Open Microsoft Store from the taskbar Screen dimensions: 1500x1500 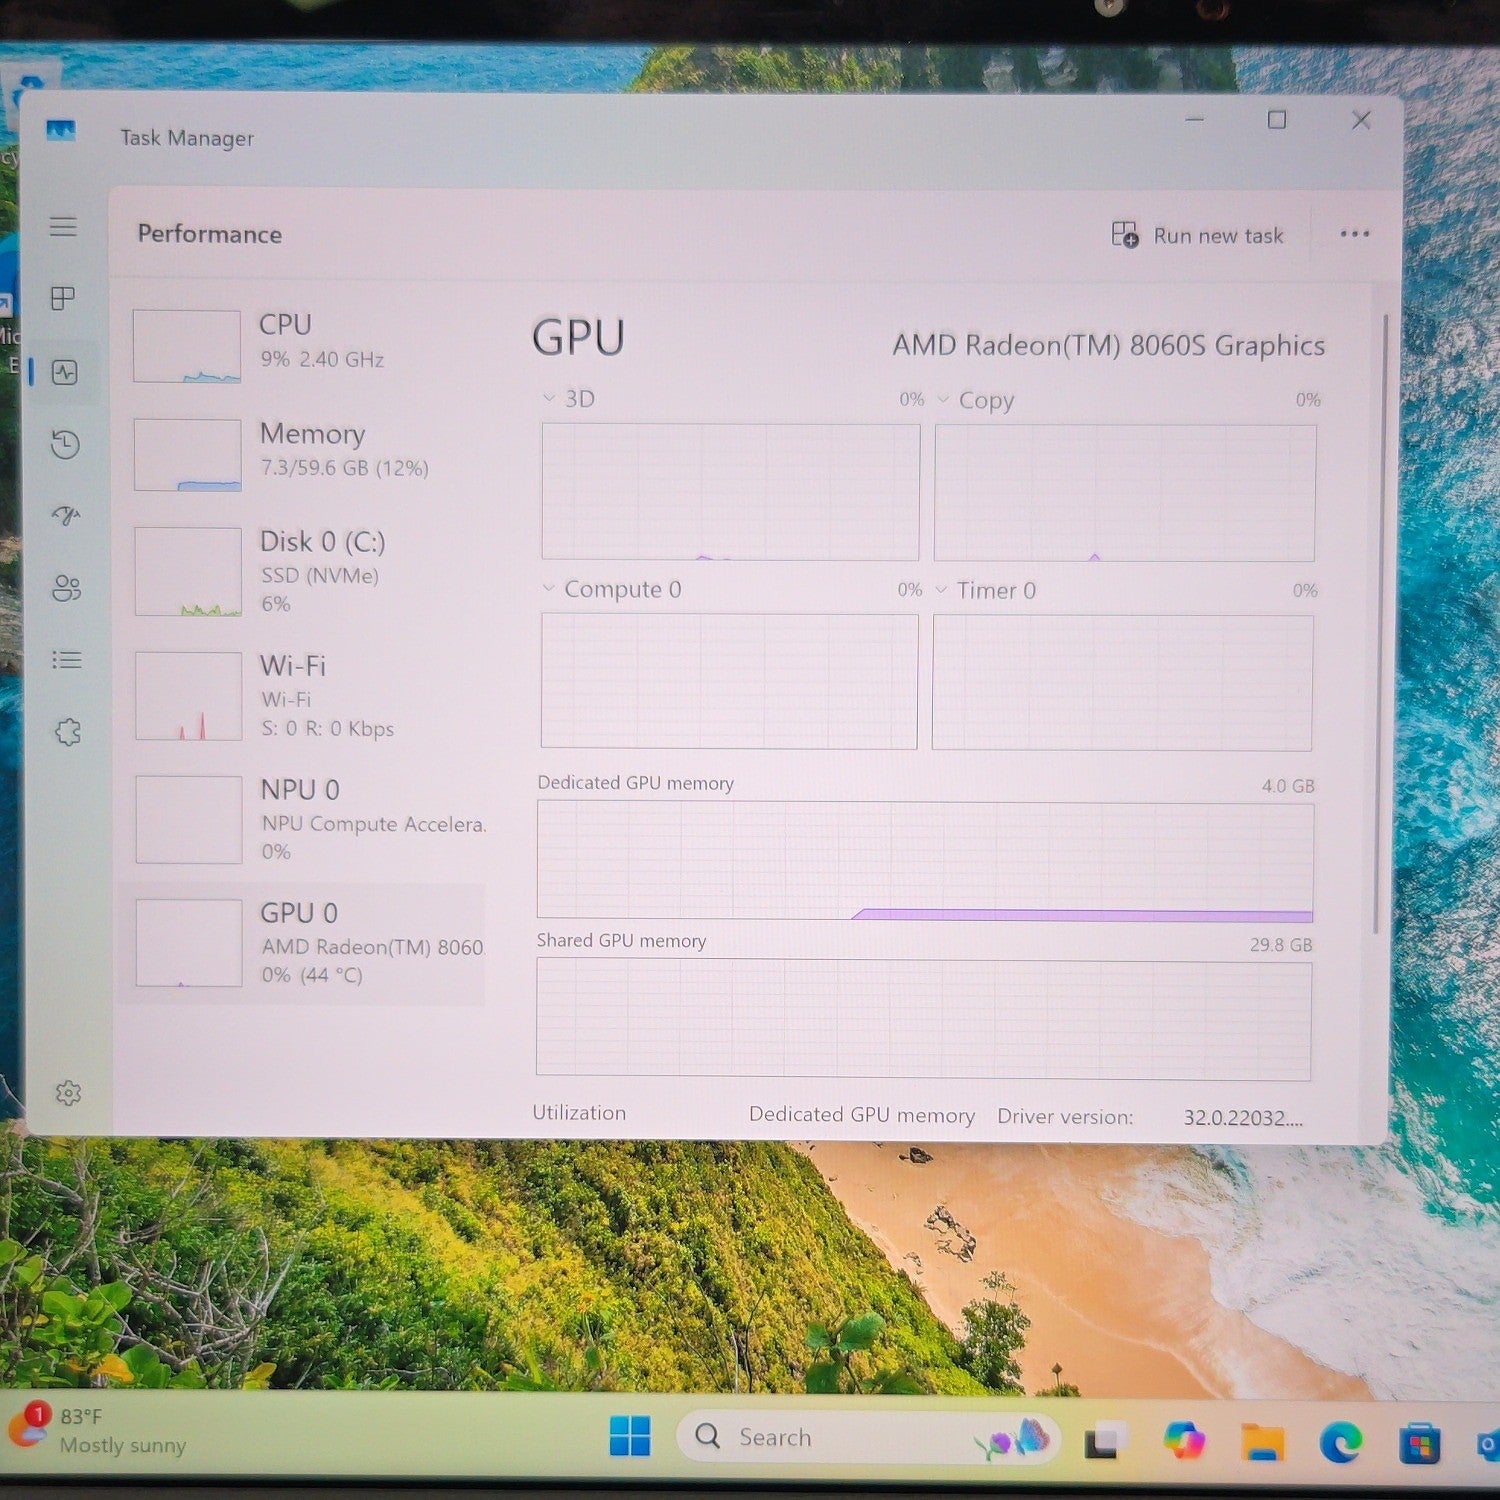point(1420,1445)
